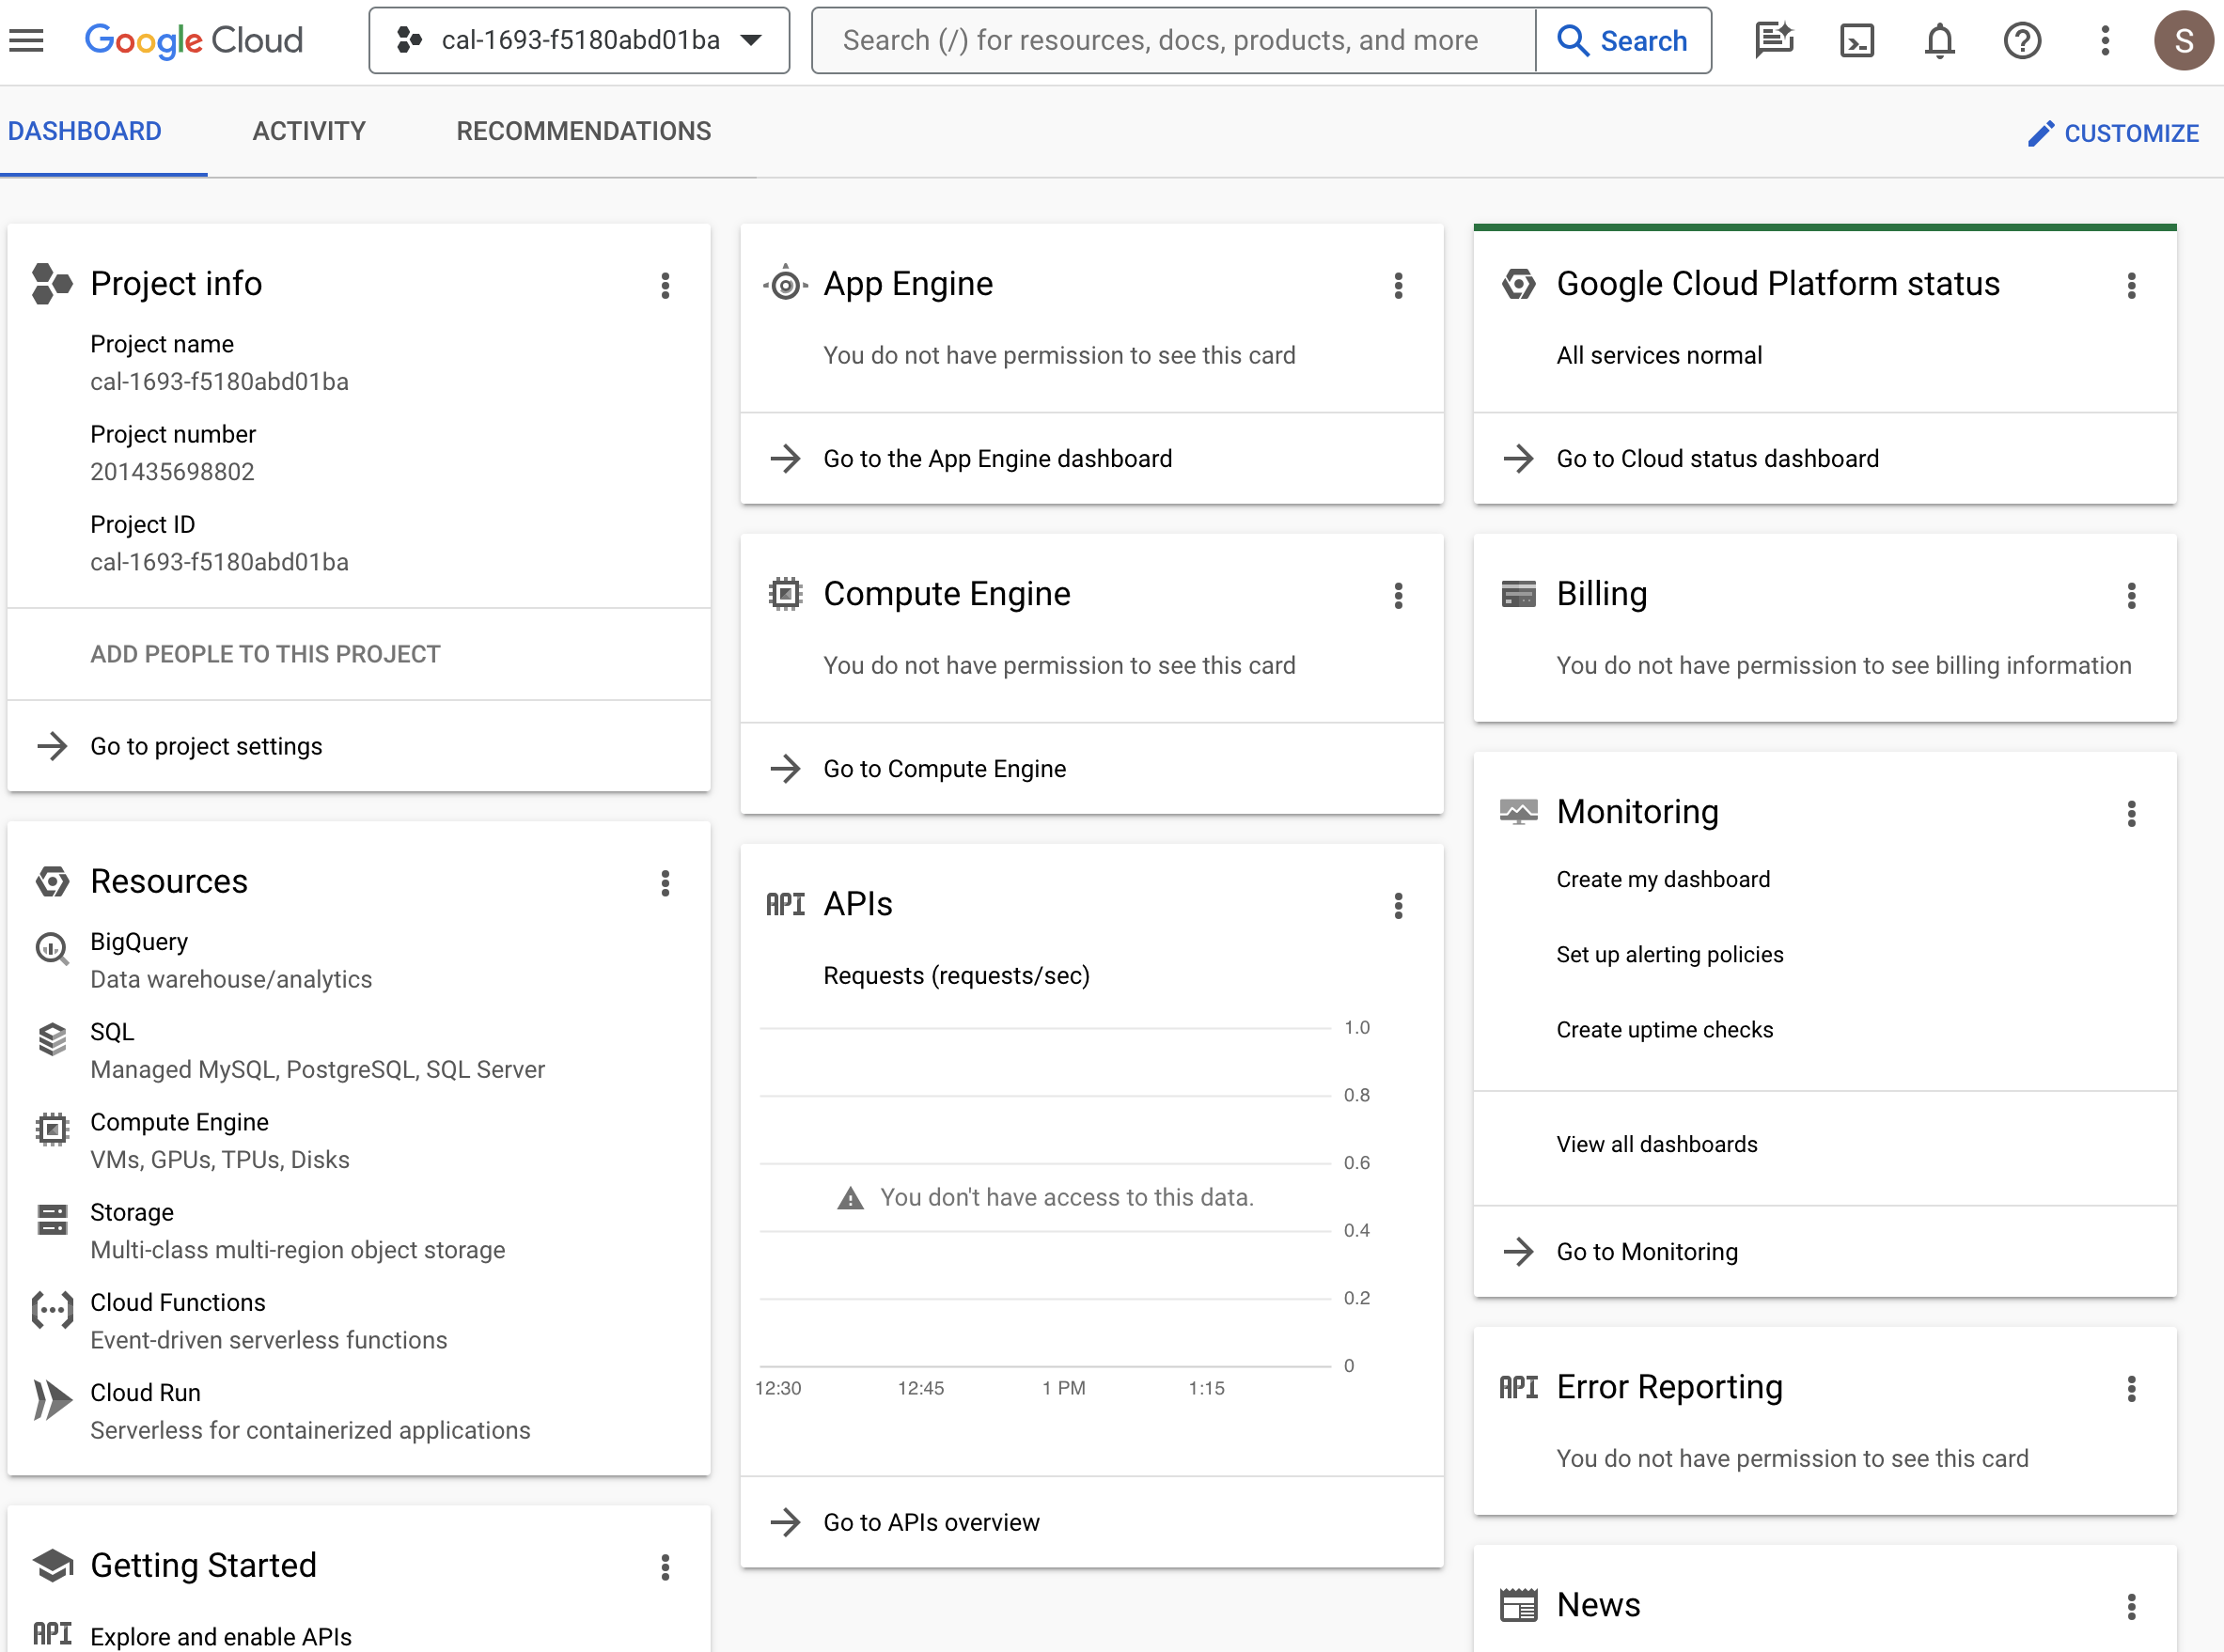Switch to the Activity tab
This screenshot has width=2224, height=1652.
(309, 131)
